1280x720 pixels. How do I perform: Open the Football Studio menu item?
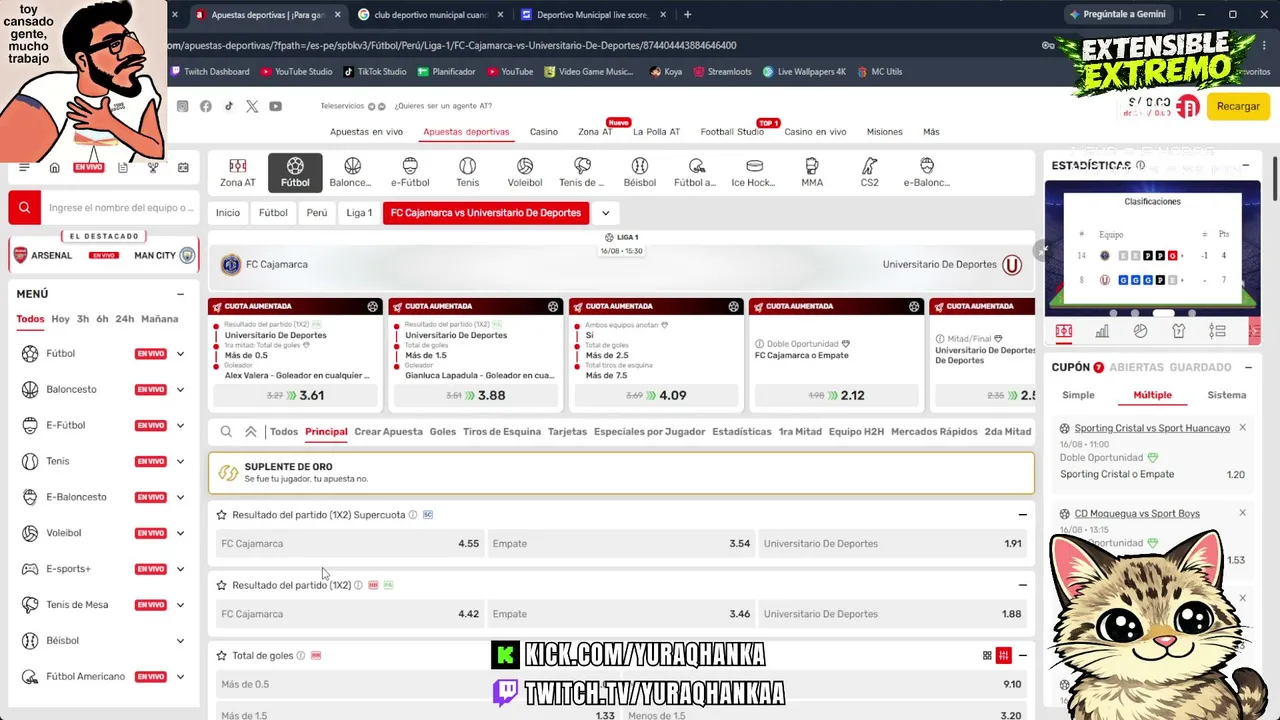coord(732,132)
